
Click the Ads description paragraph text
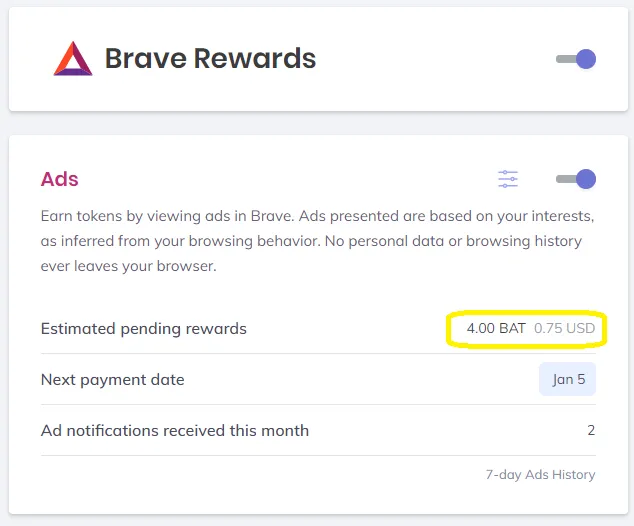click(x=317, y=241)
